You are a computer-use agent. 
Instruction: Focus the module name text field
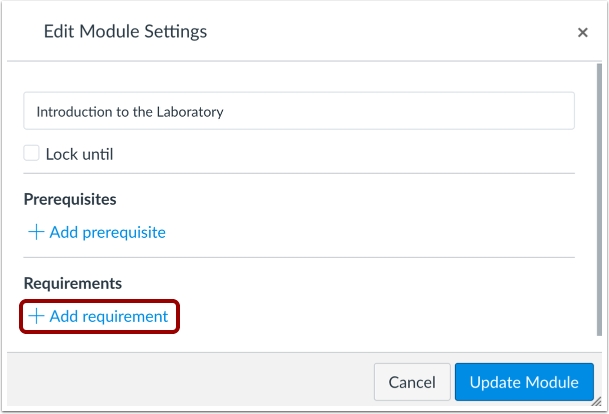[299, 111]
